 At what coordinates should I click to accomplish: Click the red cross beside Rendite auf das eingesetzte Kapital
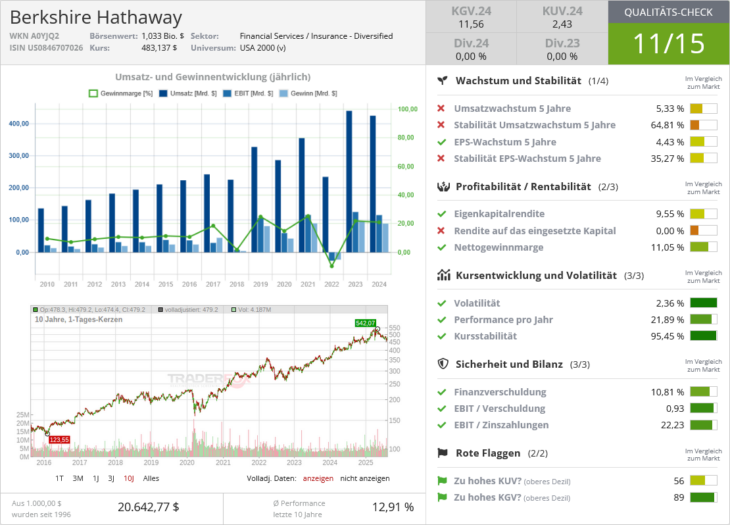(x=441, y=230)
